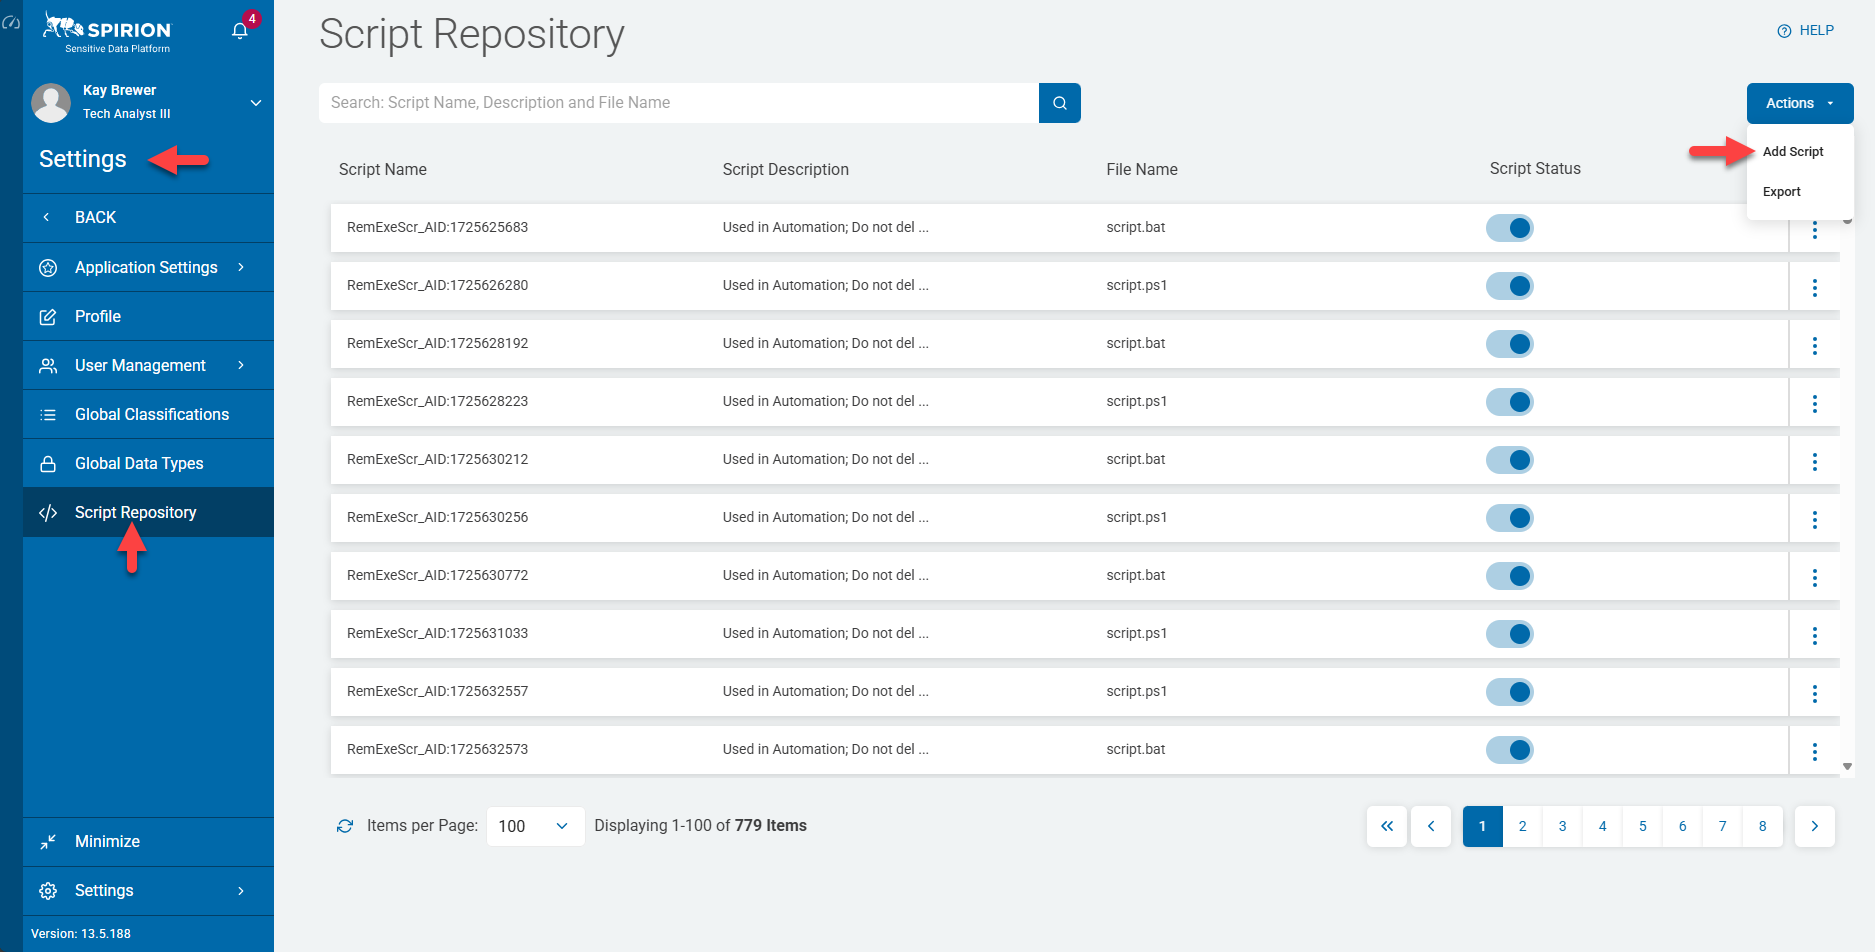The height and width of the screenshot is (952, 1875).
Task: Open the Items per Page dropdown
Action: 534,826
